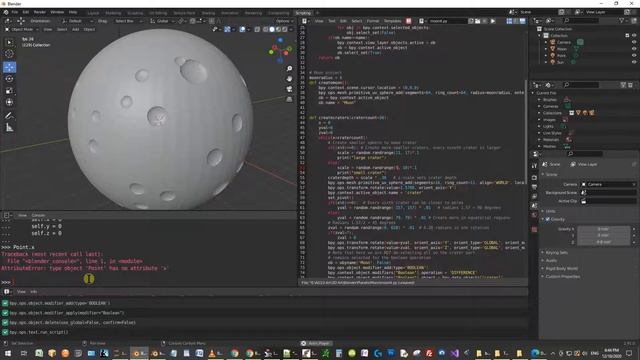Open the Window menu
The height and width of the screenshot is (360, 640).
pyautogui.click(x=57, y=12)
